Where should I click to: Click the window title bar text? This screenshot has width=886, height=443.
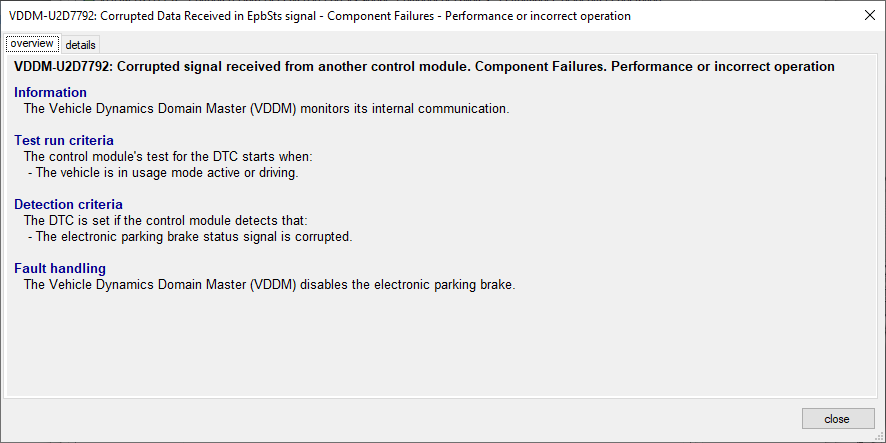coord(320,16)
